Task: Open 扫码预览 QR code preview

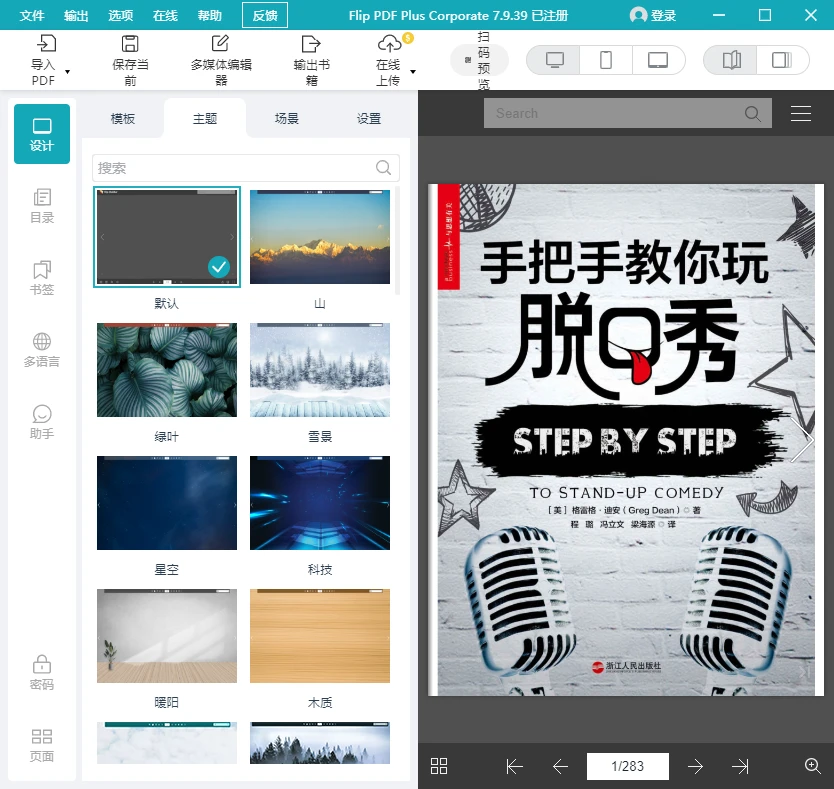Action: click(478, 60)
